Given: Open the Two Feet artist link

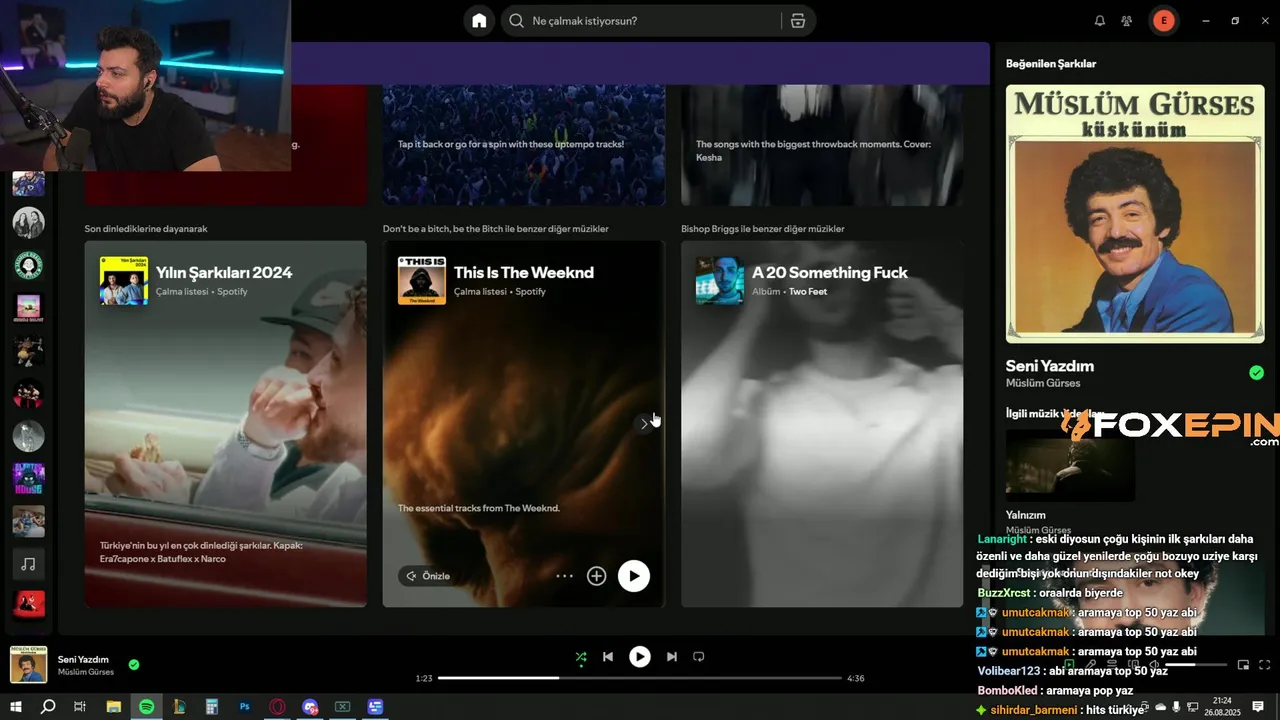Looking at the screenshot, I should click(x=808, y=292).
